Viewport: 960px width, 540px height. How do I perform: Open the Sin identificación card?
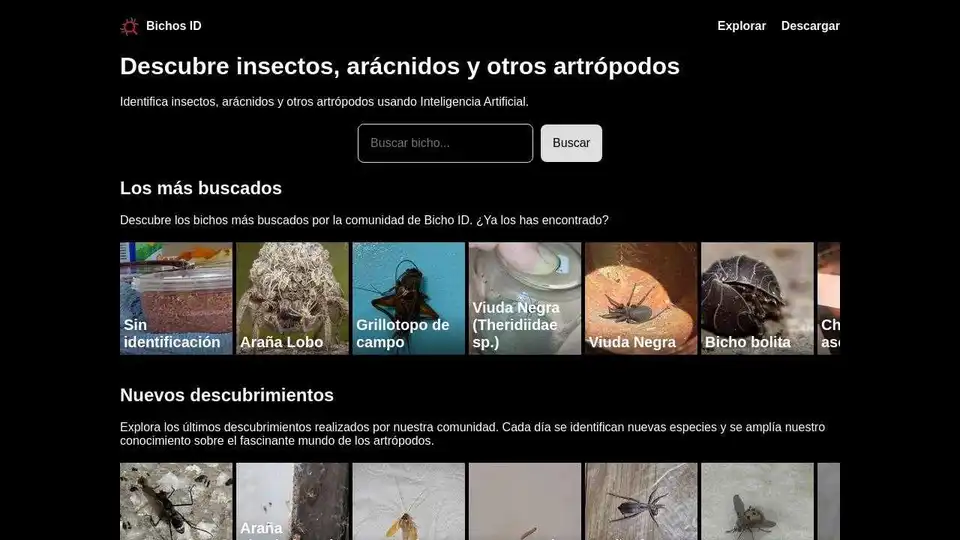[x=176, y=298]
